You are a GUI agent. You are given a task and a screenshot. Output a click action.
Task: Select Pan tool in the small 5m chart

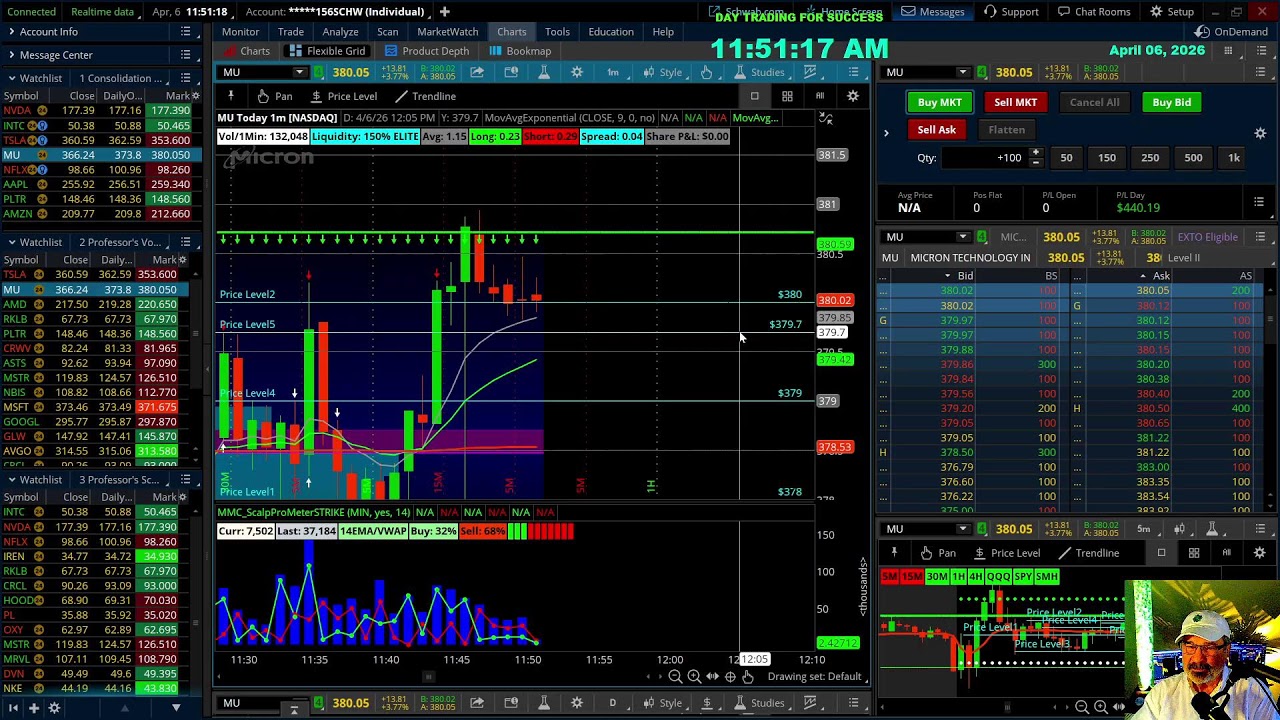(x=938, y=553)
